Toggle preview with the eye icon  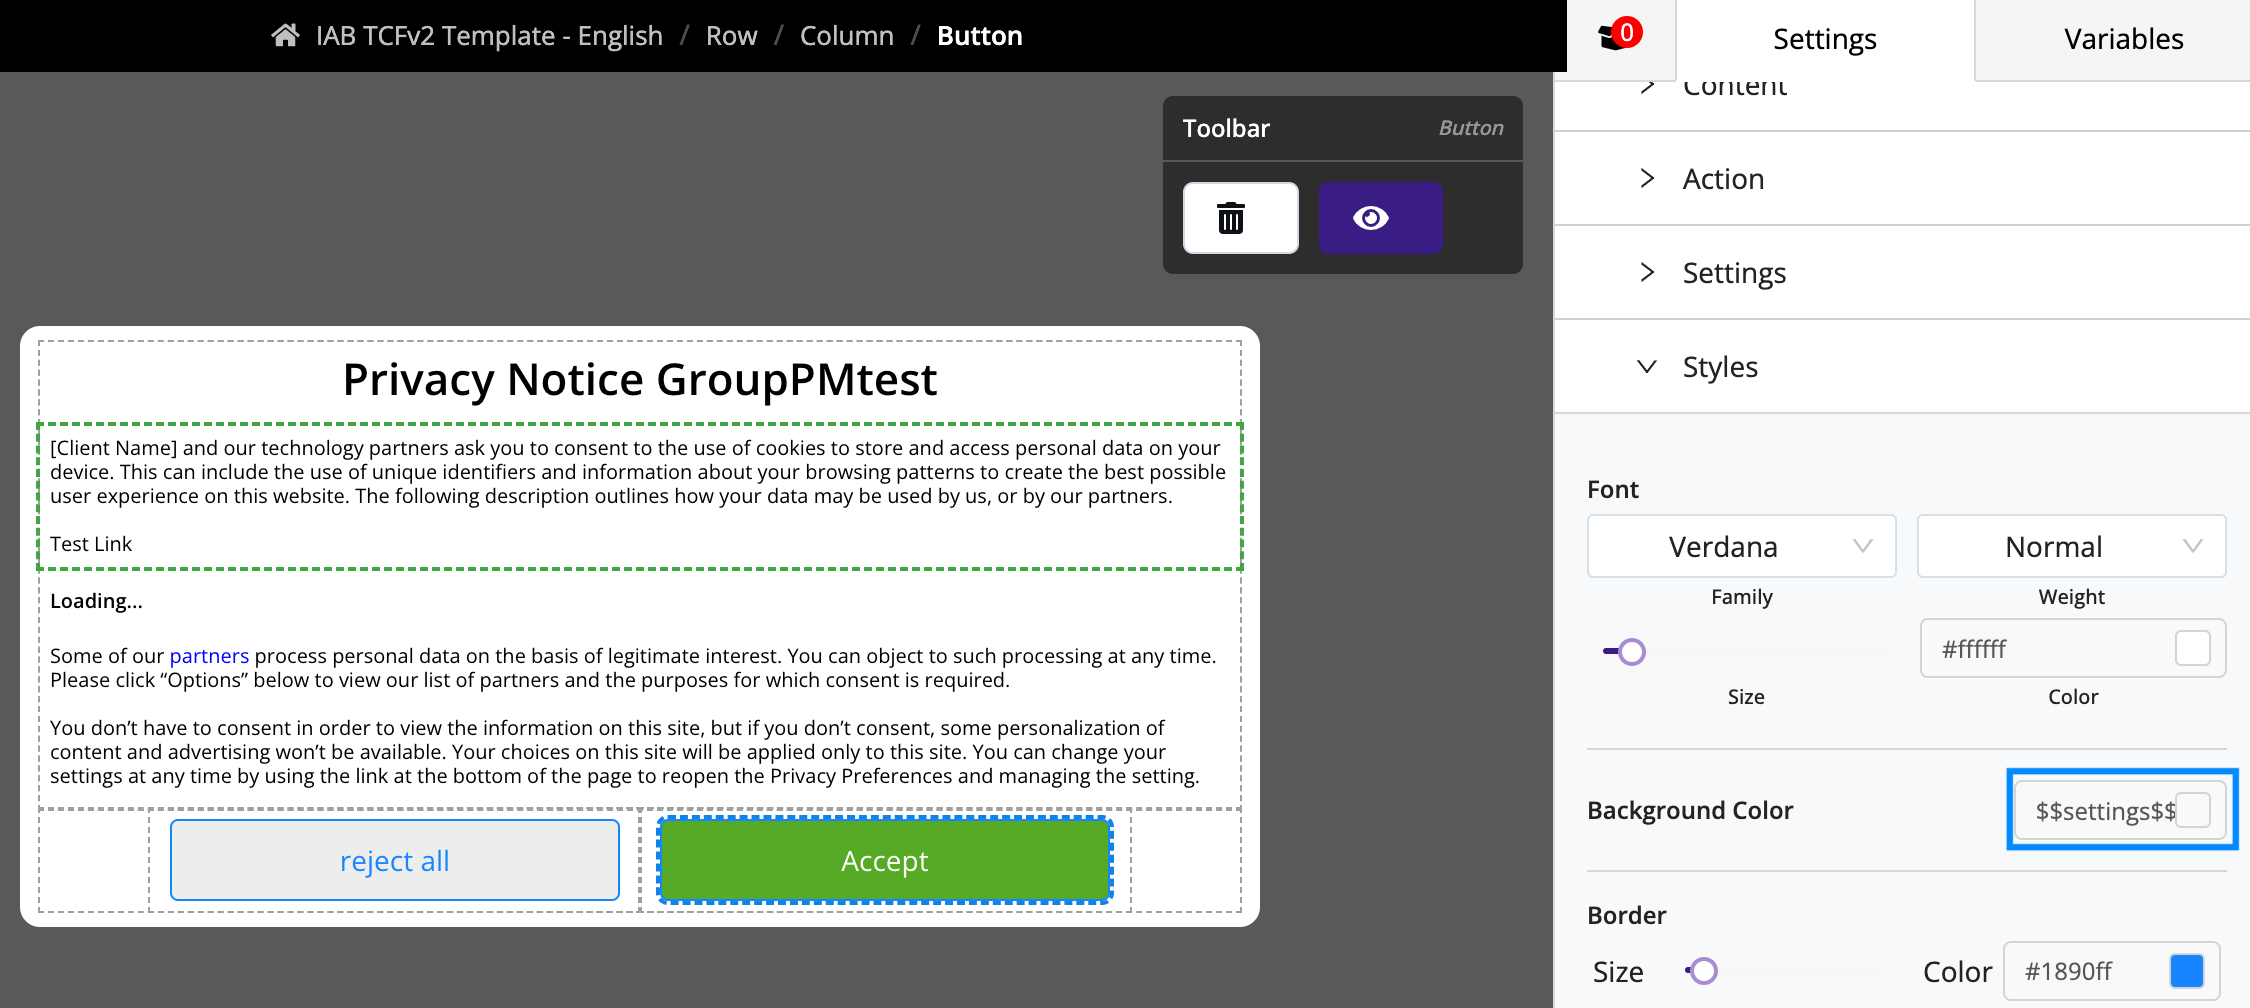(1380, 218)
